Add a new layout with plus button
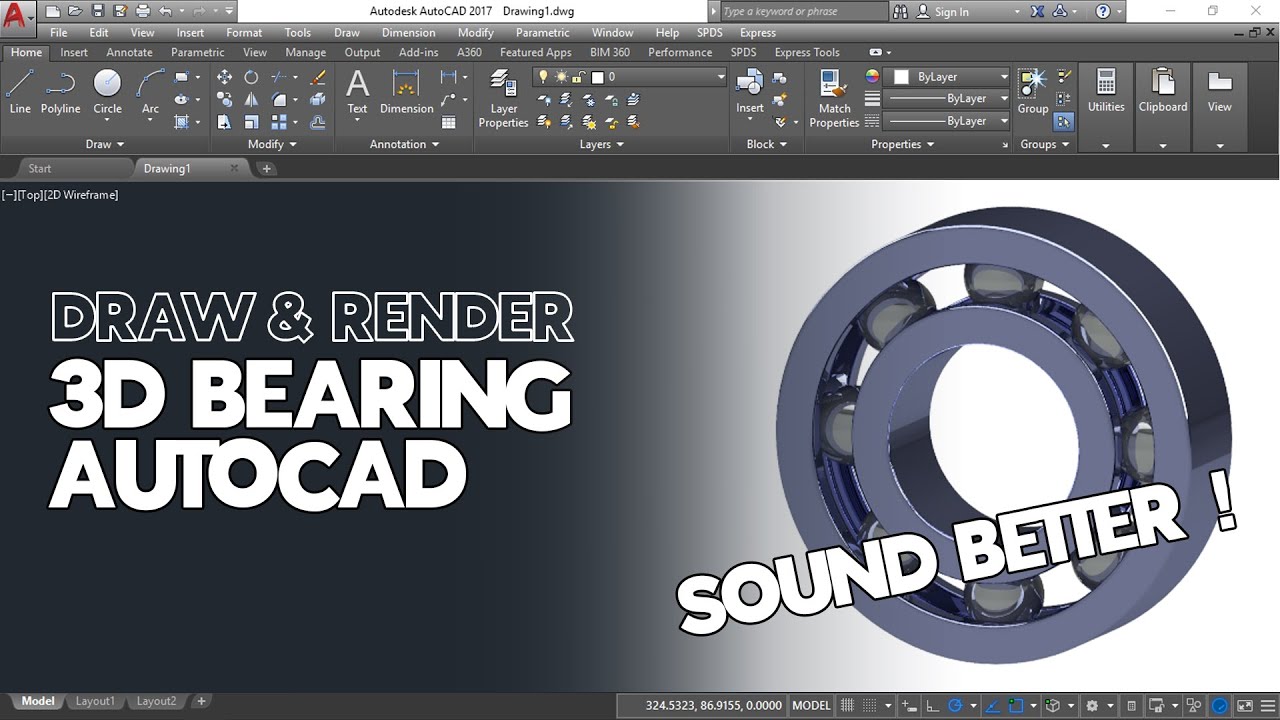Viewport: 1280px width, 720px height. (201, 701)
